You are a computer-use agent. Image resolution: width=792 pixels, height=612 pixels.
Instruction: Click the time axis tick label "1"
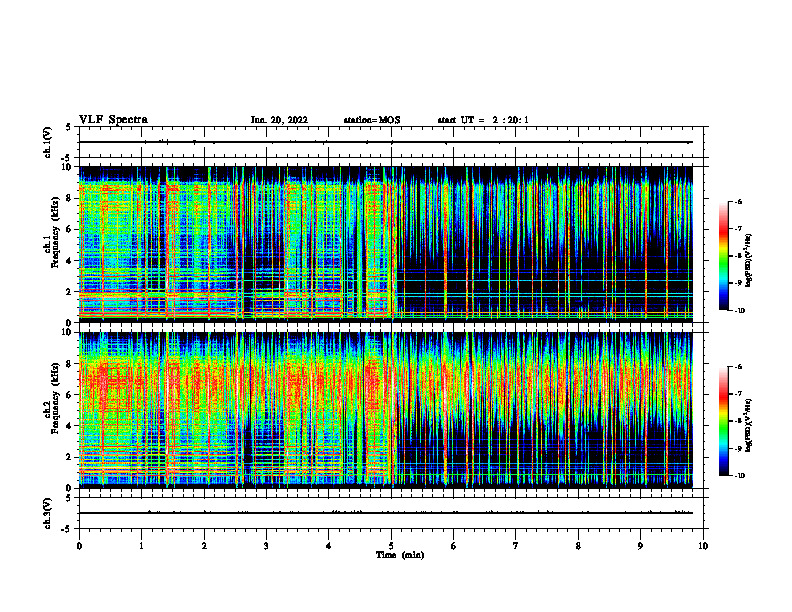(141, 546)
